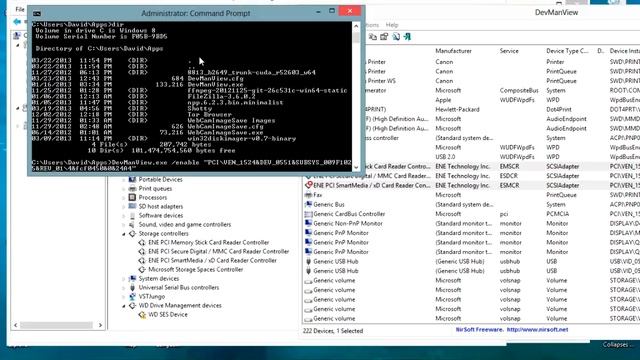Click disabled icon on ENE PCI SmartMedia row in DevManView
This screenshot has height=360, width=640.
[309, 185]
